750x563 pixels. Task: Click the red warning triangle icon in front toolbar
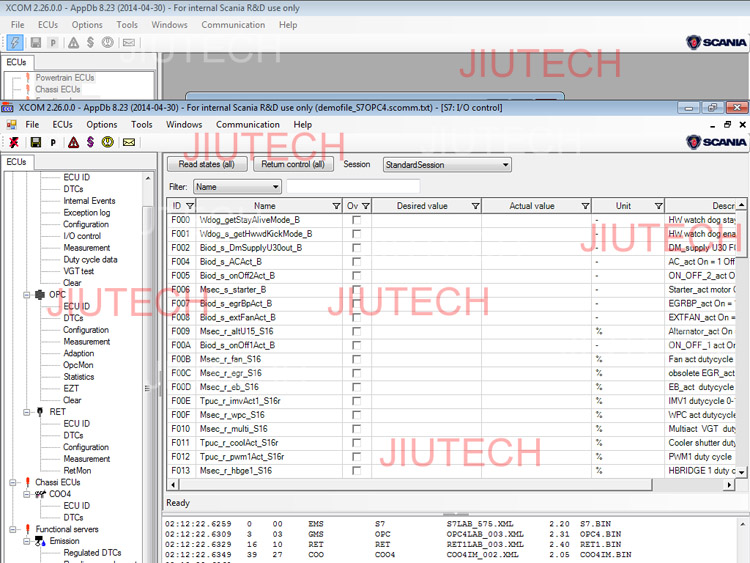tap(73, 142)
